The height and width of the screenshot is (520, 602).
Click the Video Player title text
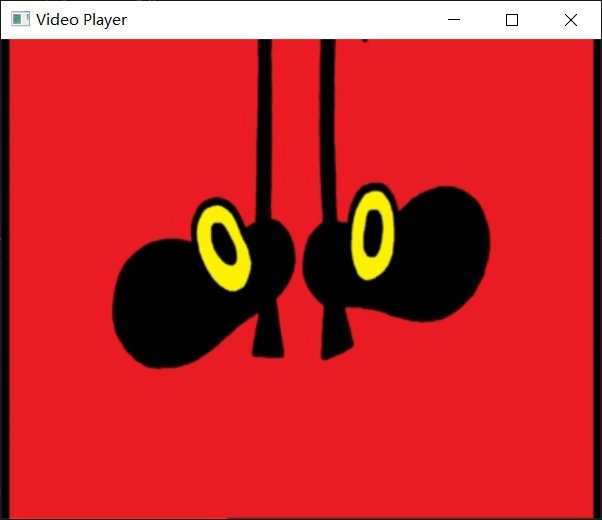coord(81,20)
